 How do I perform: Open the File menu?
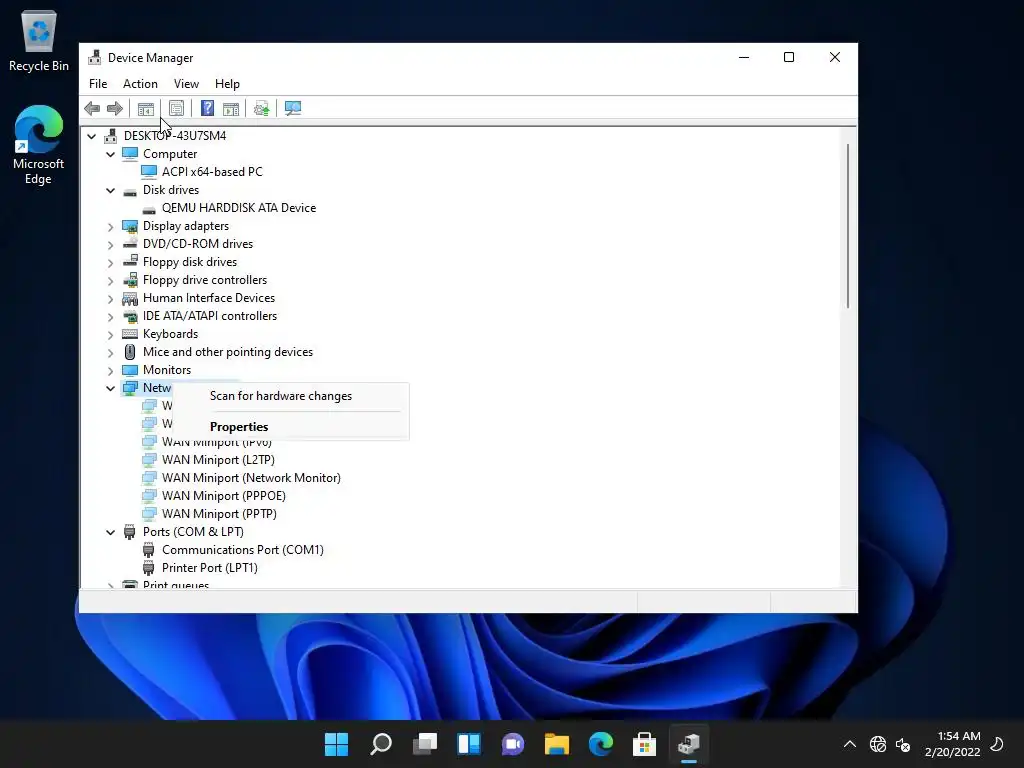(98, 84)
